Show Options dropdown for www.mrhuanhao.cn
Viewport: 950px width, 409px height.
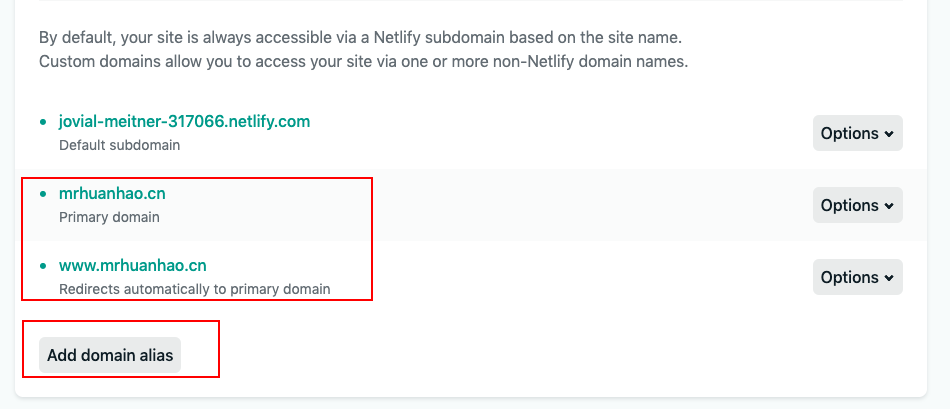(x=857, y=277)
